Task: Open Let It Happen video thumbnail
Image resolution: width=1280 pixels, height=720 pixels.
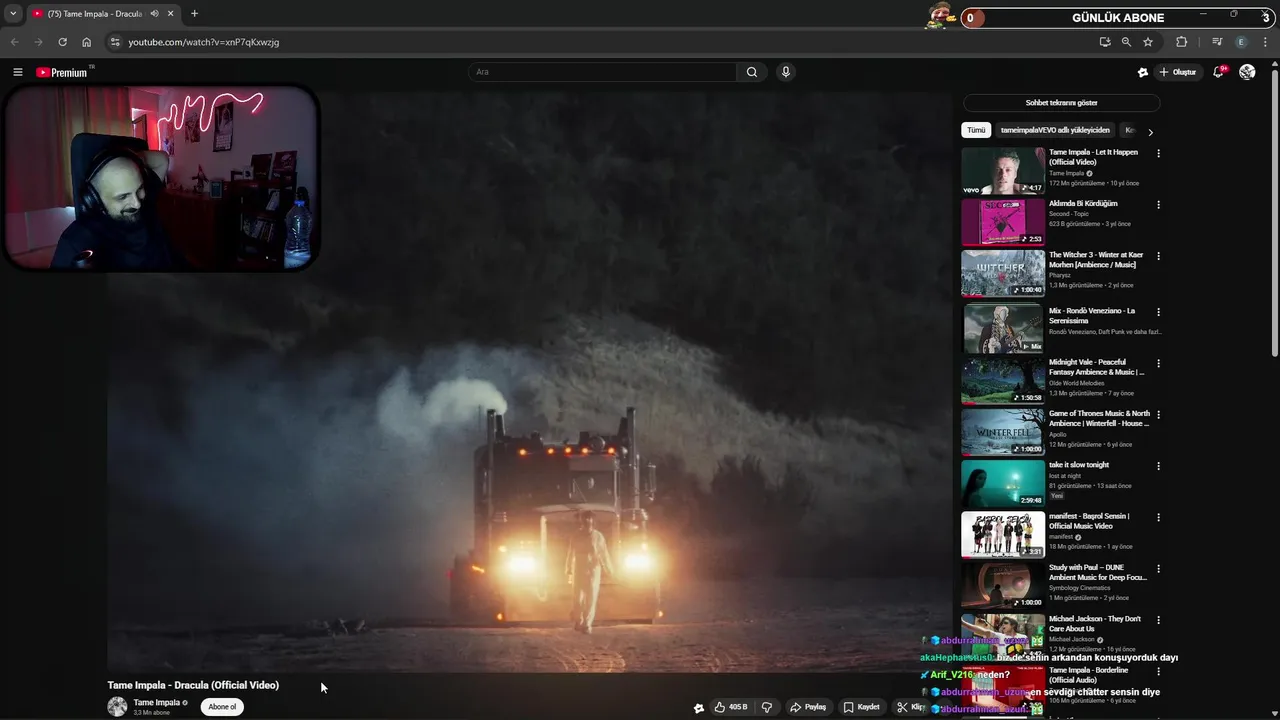Action: pyautogui.click(x=1003, y=171)
